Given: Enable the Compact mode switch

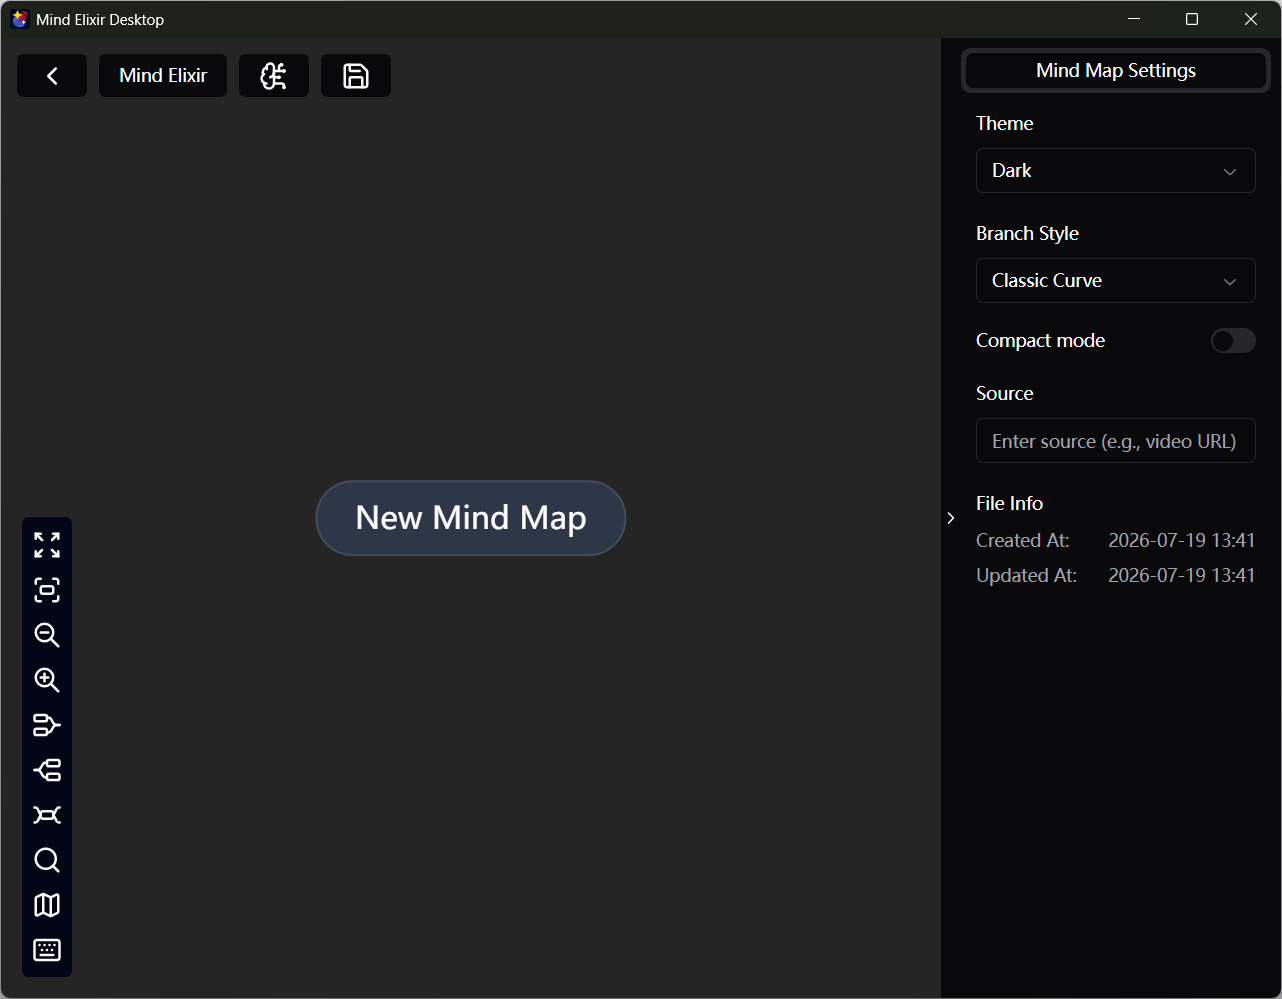Looking at the screenshot, I should [x=1233, y=341].
